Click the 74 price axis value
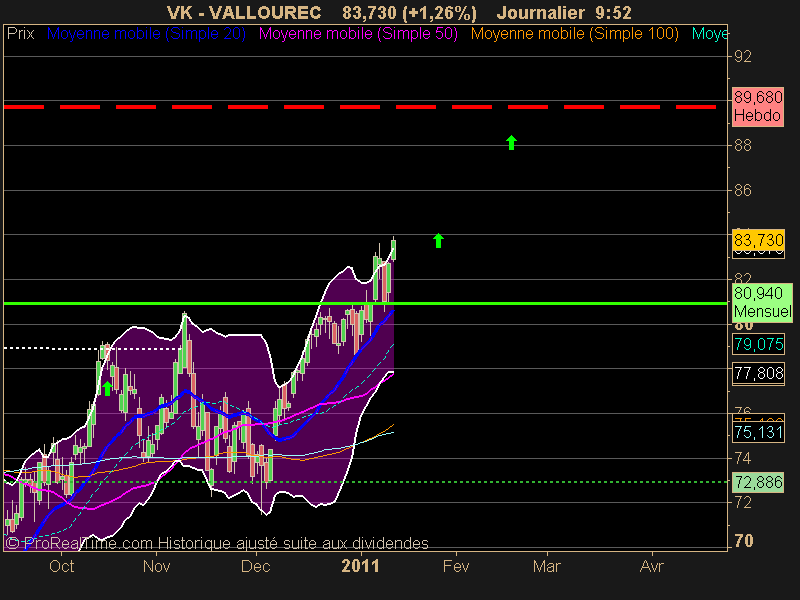This screenshot has width=800, height=600. pyautogui.click(x=743, y=458)
